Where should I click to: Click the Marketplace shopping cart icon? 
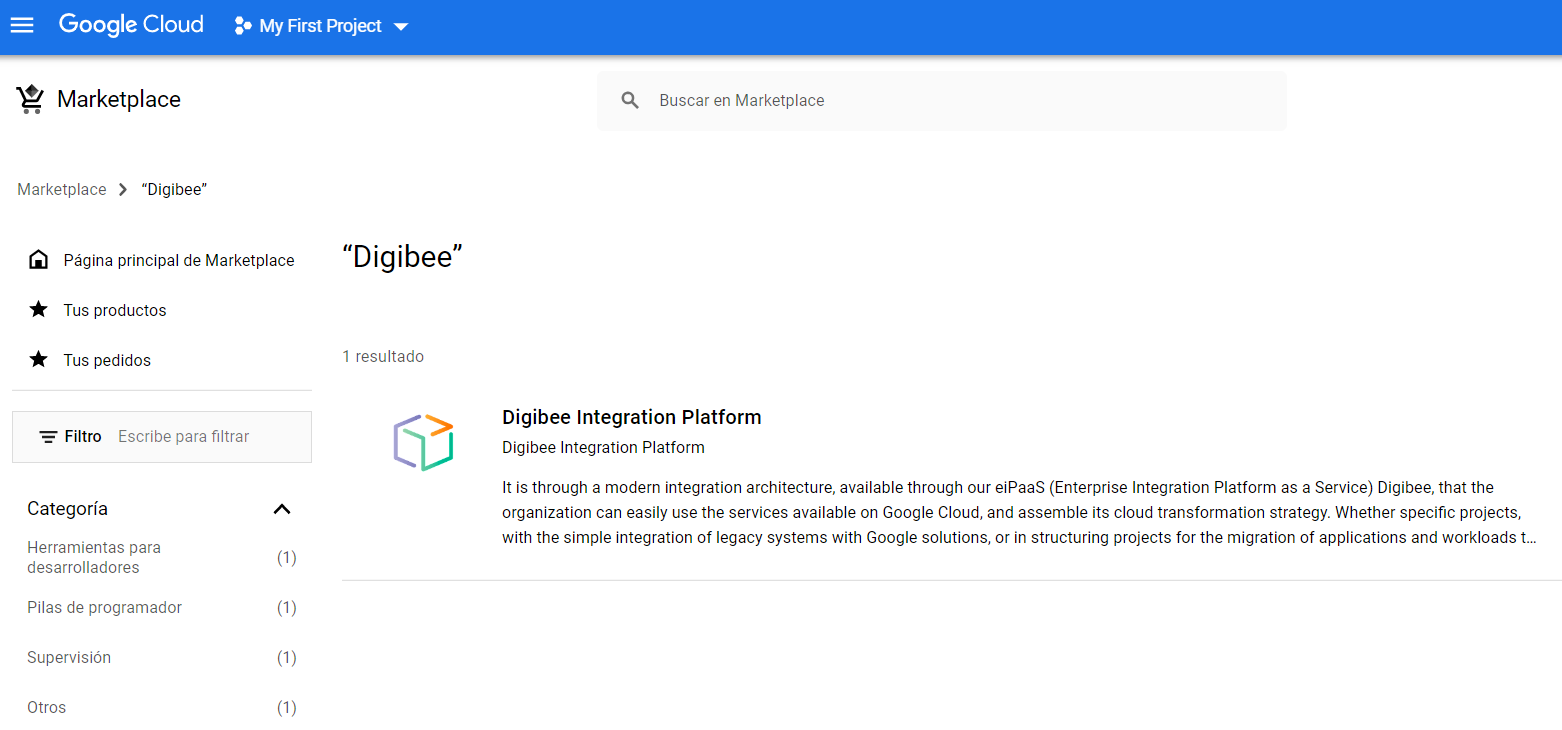click(x=30, y=100)
